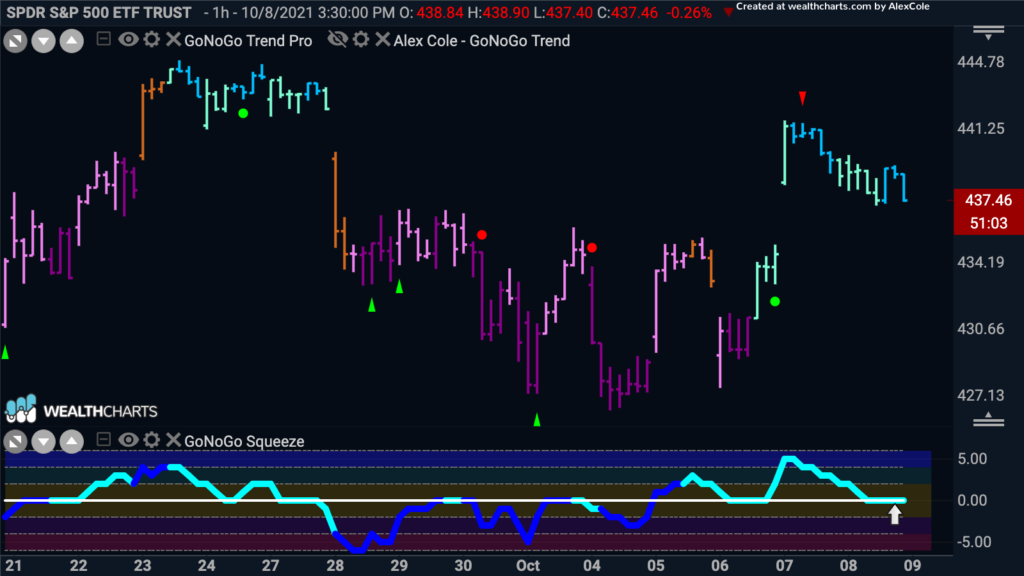
Task: Click the GoNoGo Trend Pro label
Action: click(248, 40)
